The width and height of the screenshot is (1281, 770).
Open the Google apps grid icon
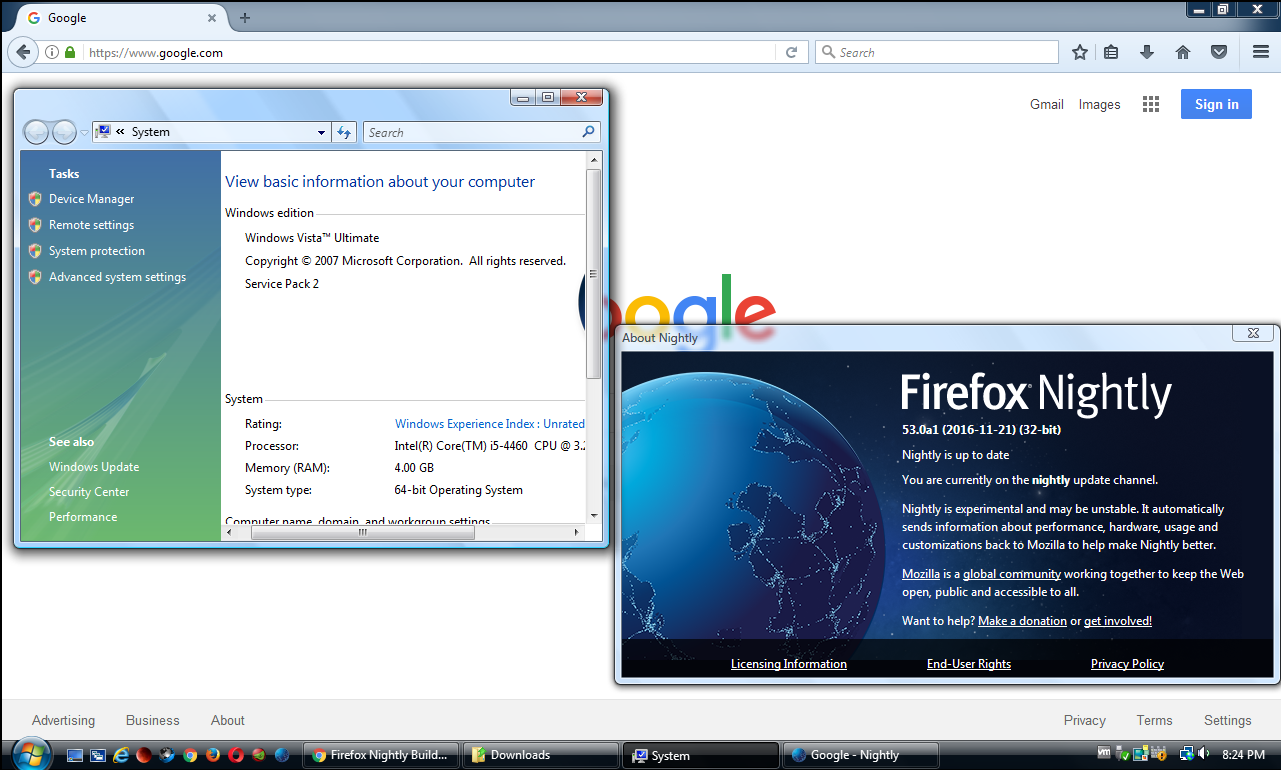pos(1151,104)
